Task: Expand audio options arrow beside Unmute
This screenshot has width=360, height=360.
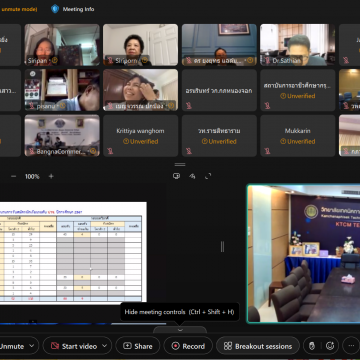Action: [32, 346]
